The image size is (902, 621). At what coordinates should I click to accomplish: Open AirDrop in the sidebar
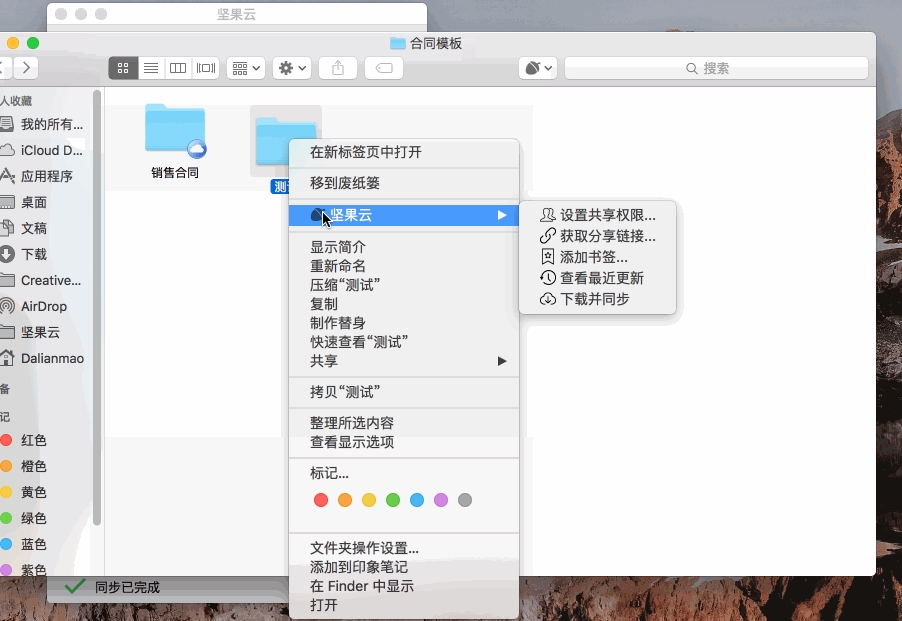[43, 306]
